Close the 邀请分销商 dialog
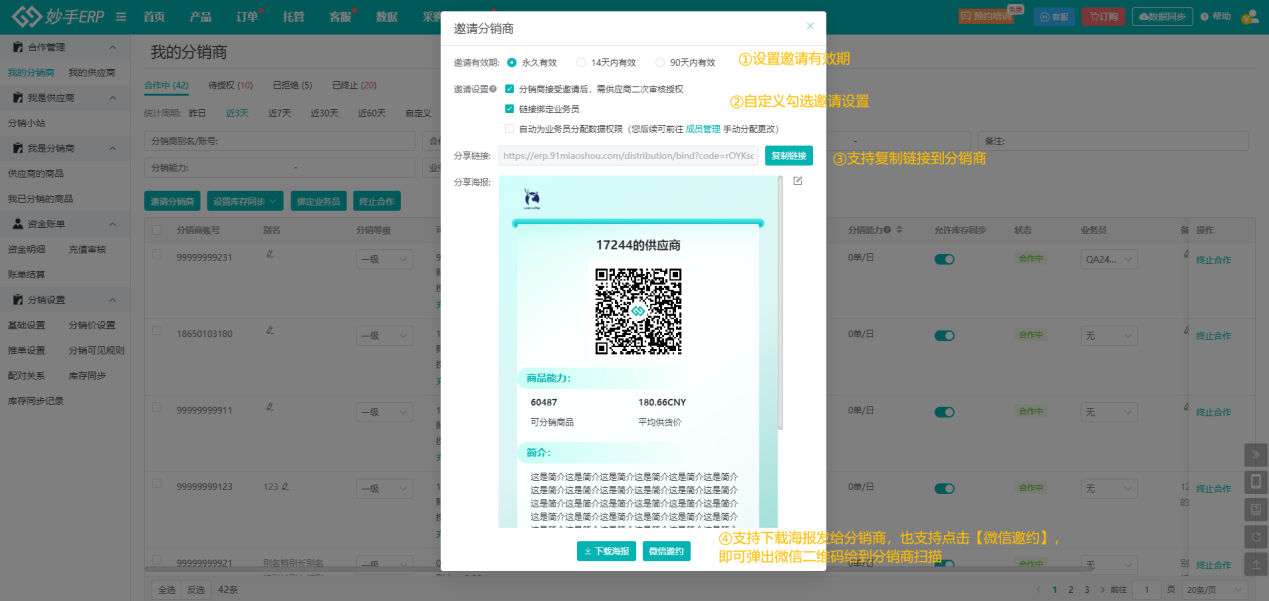 (x=810, y=26)
